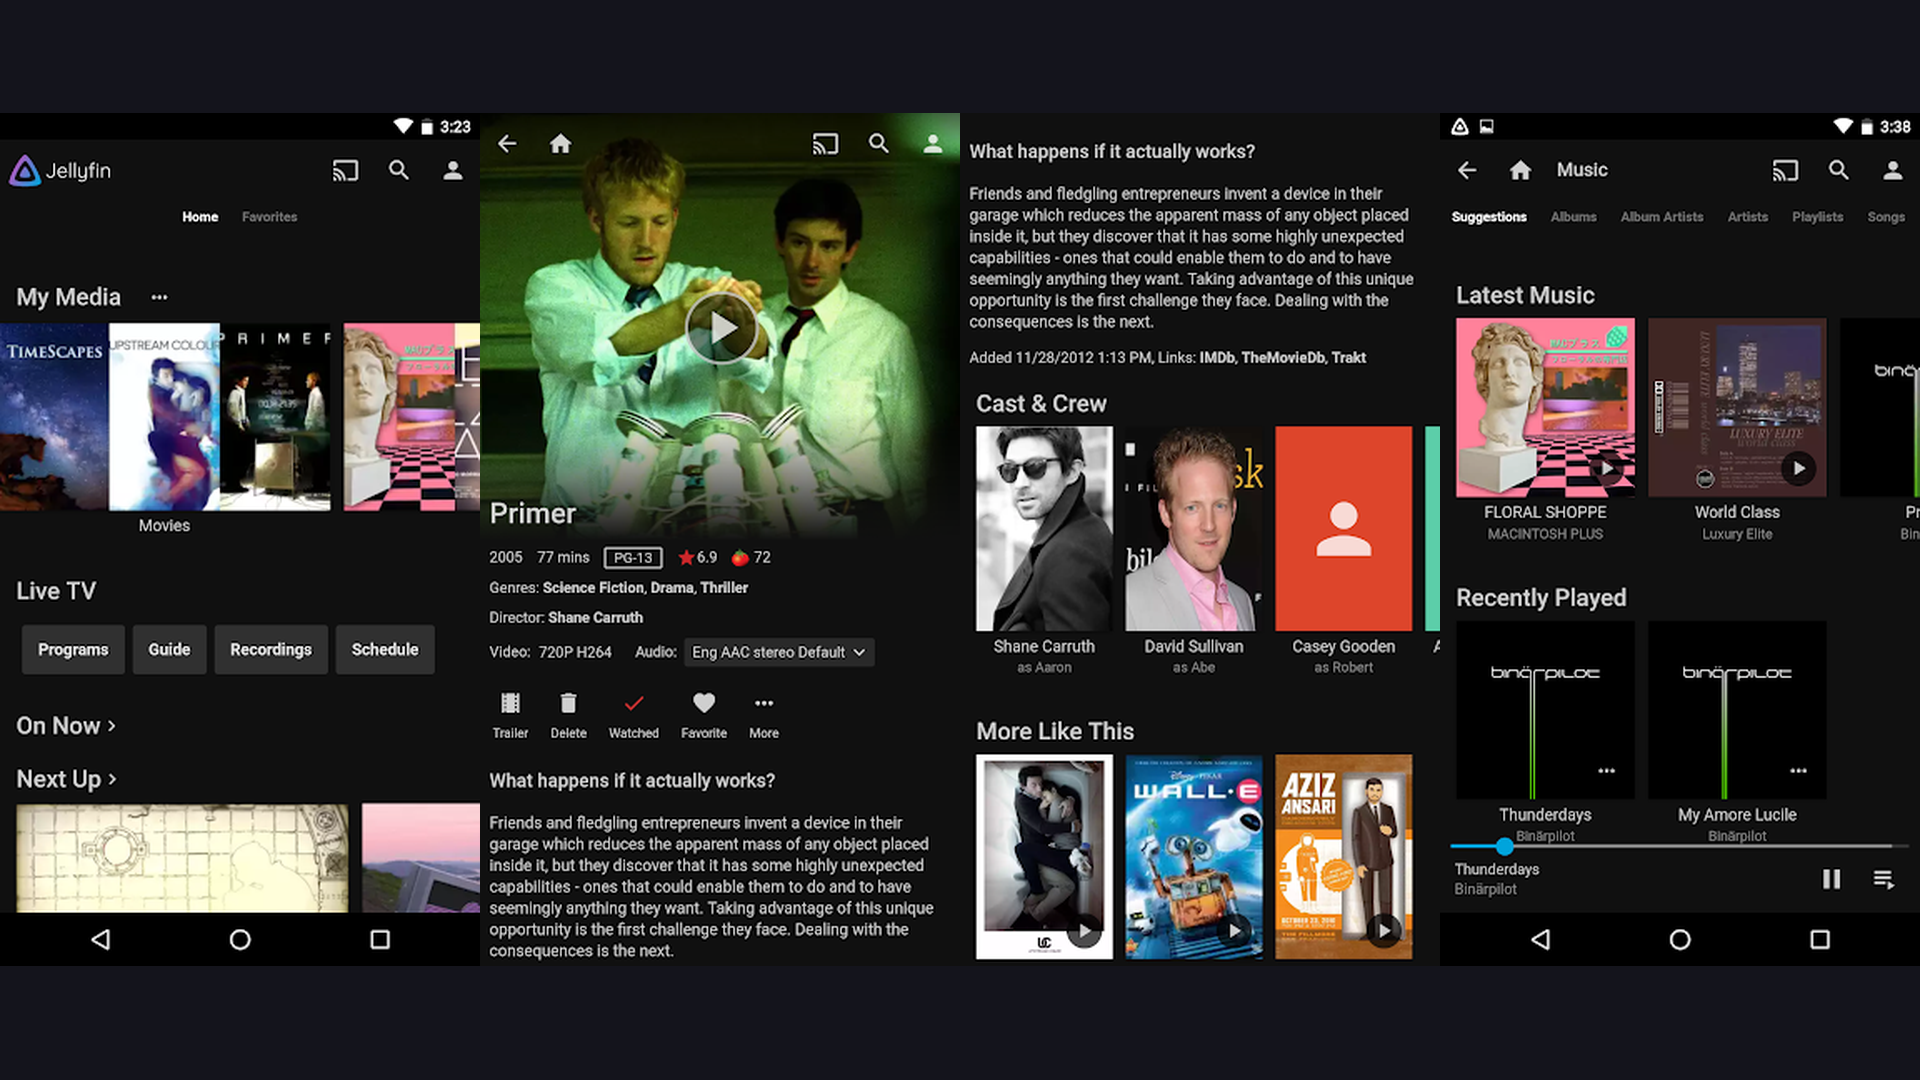Open user profile on Jellyfin home screen
Image resolution: width=1920 pixels, height=1080 pixels.
(453, 171)
